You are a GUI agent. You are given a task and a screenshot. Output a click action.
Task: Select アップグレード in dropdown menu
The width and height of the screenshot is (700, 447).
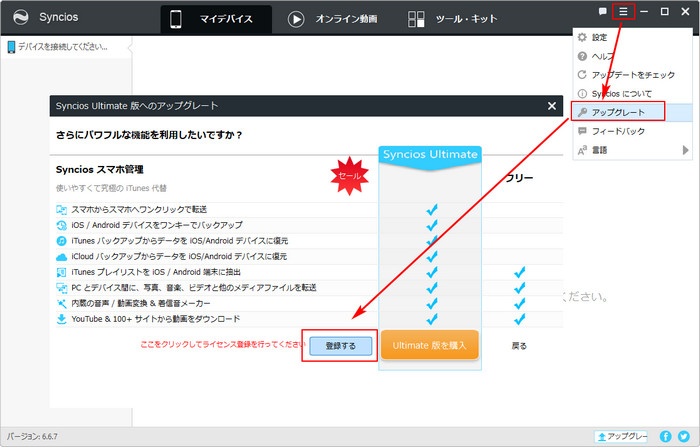(632, 113)
